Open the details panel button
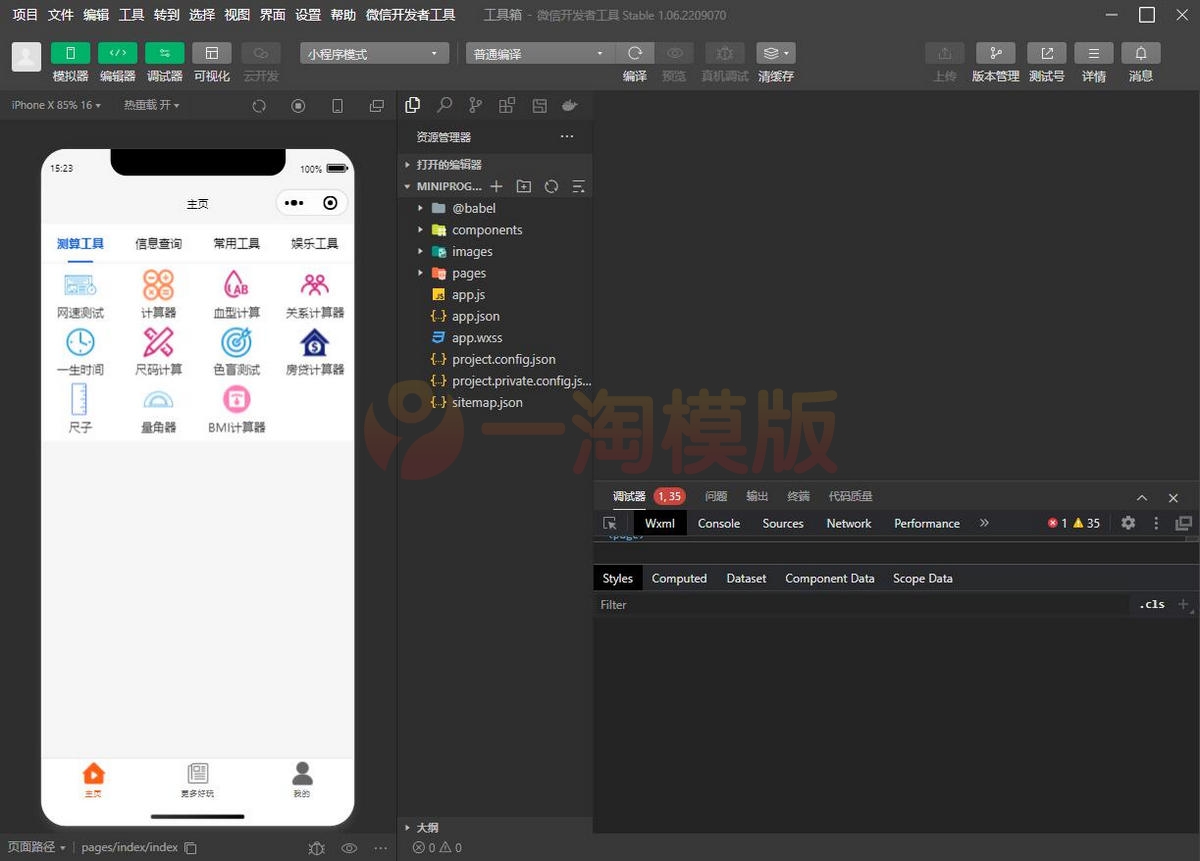This screenshot has height=861, width=1200. [x=1094, y=53]
